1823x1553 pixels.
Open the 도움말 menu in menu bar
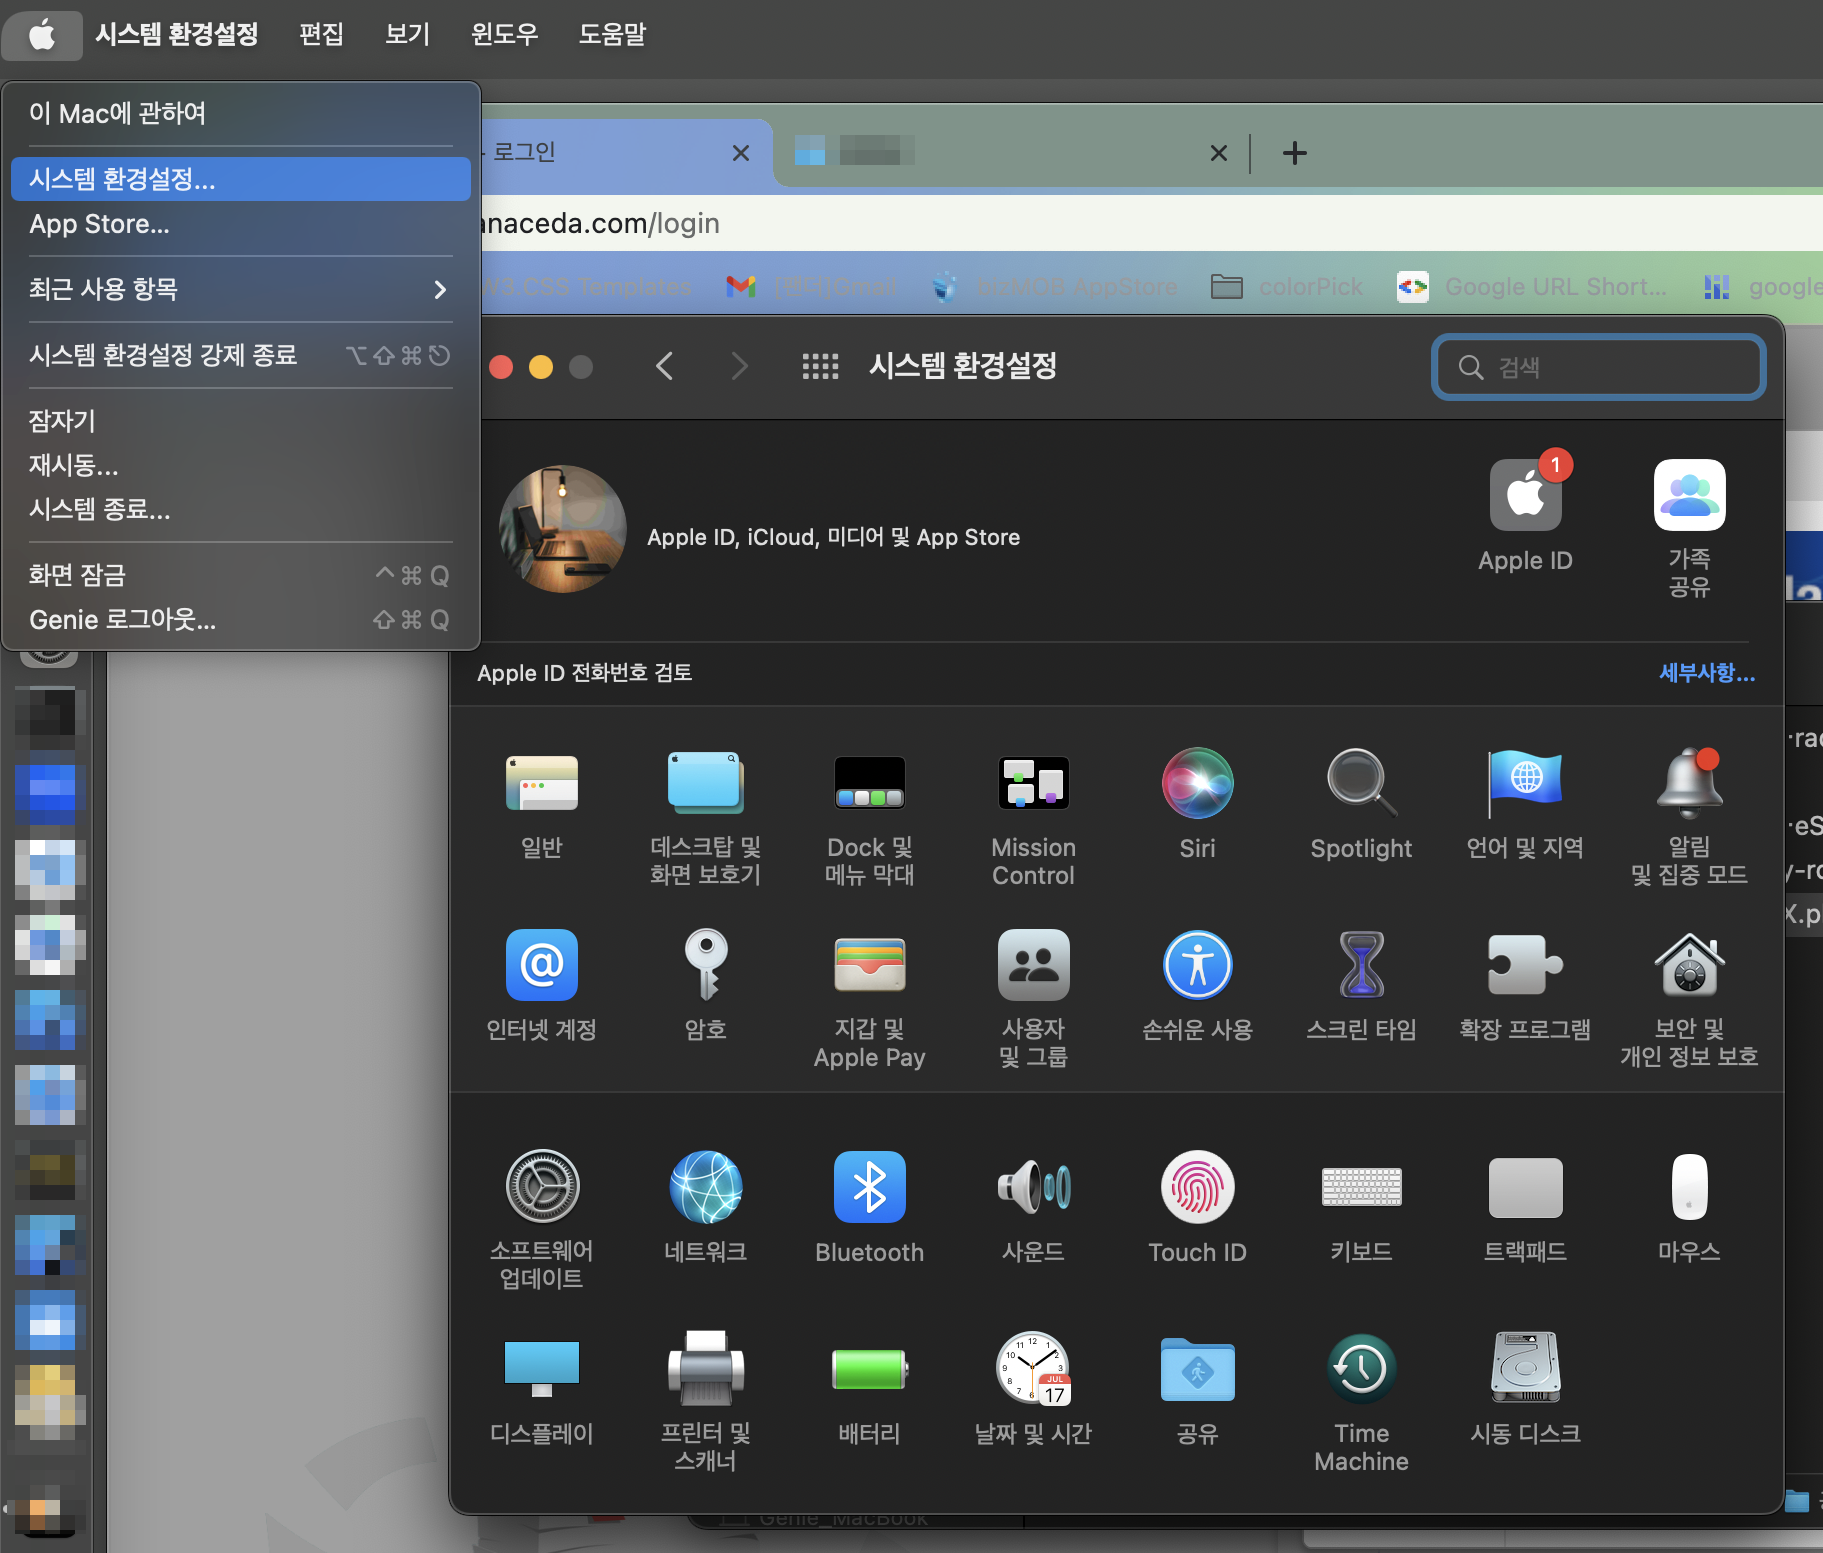[x=612, y=34]
